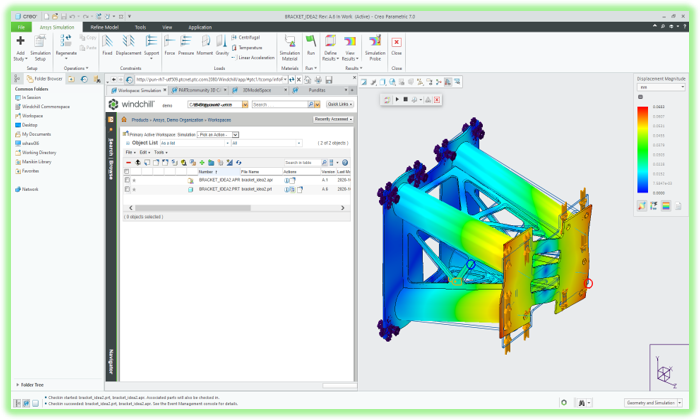Expand the Results group dropdown

pos(354,68)
